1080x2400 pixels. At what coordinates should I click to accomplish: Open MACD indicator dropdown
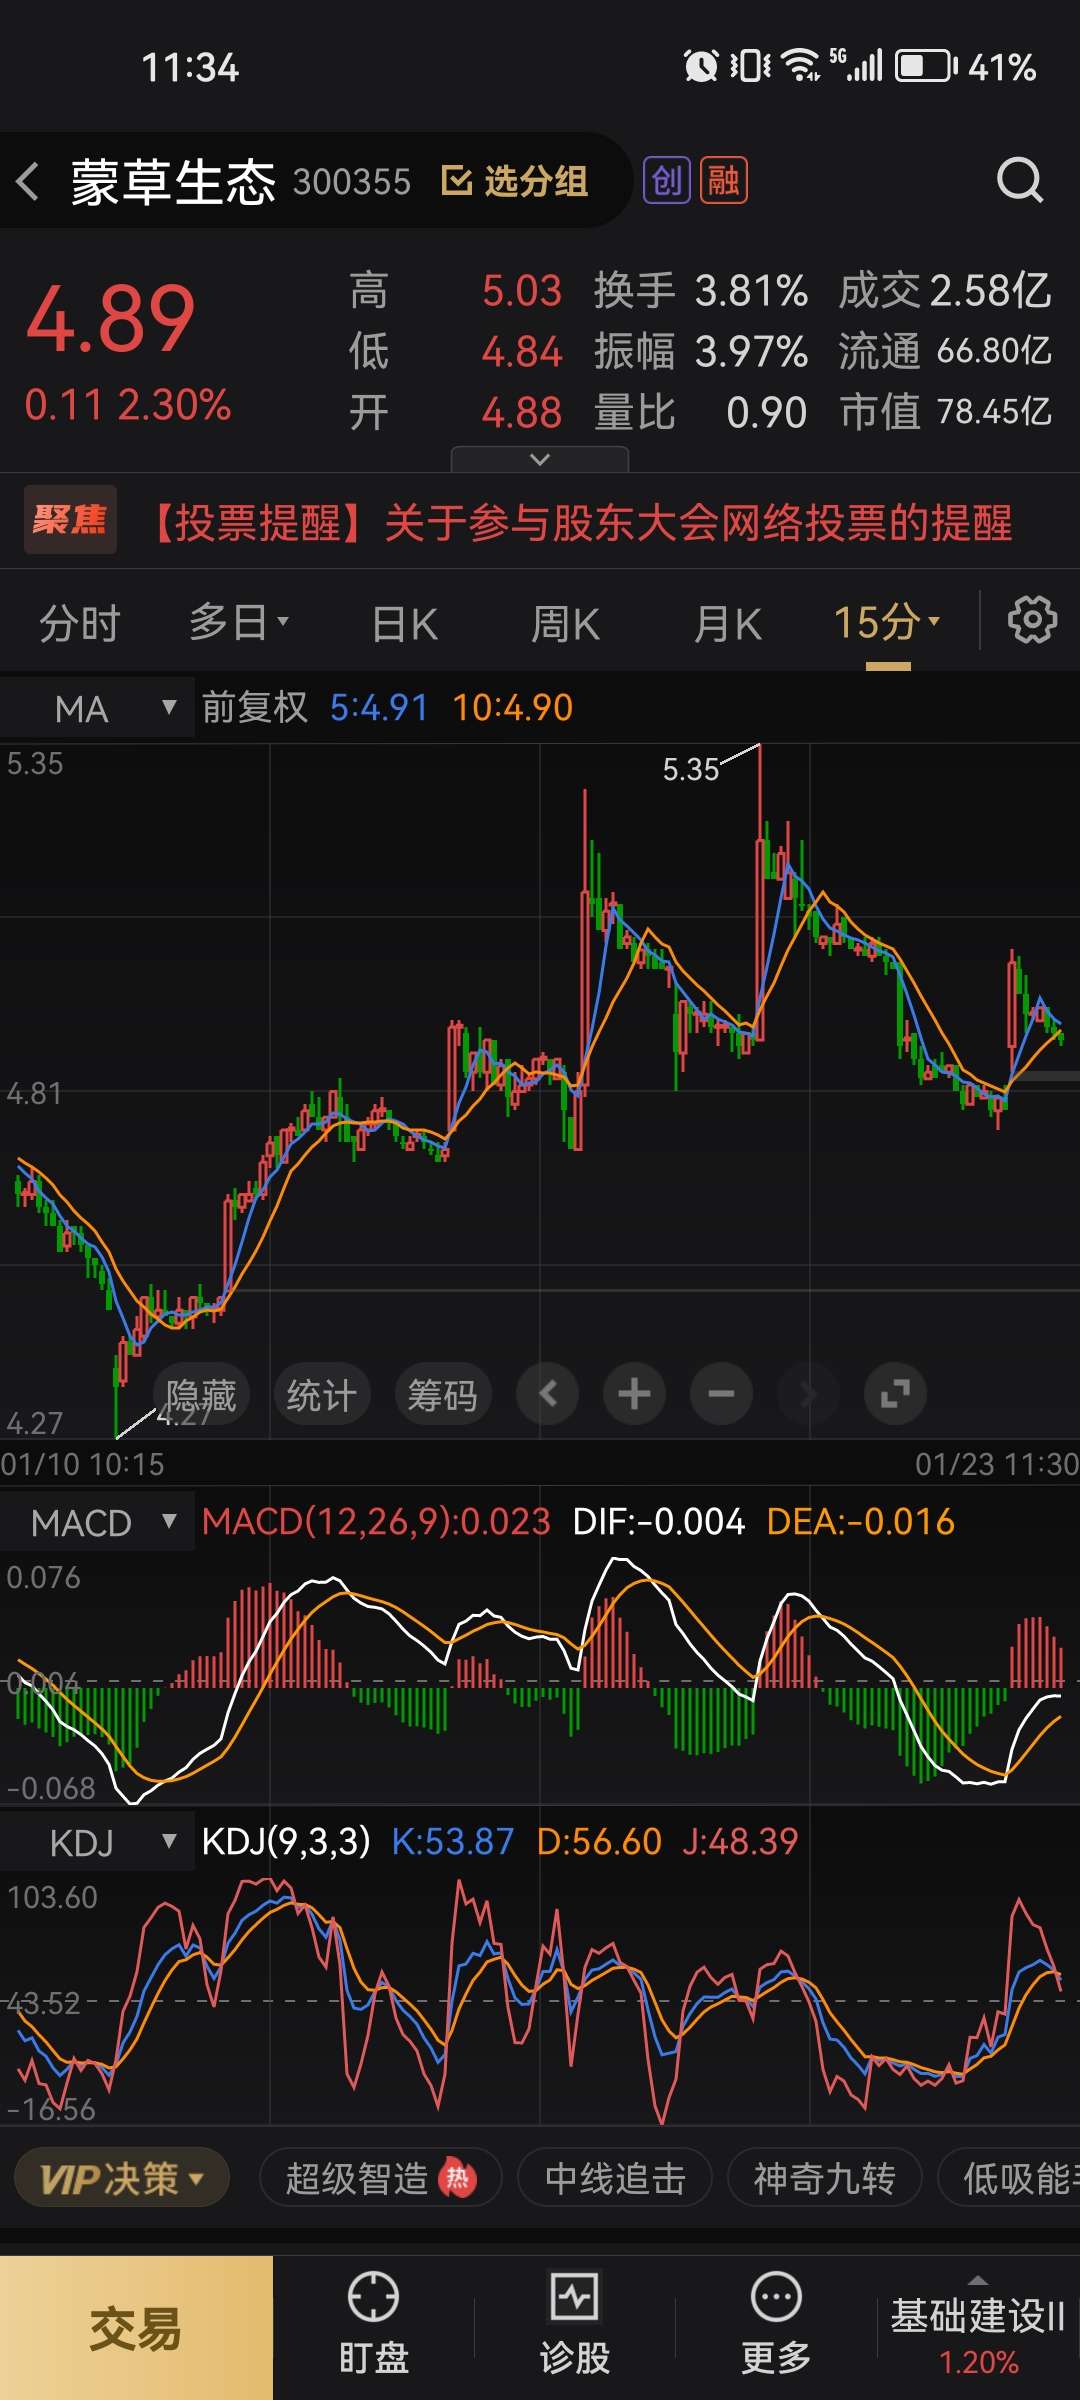click(x=97, y=1522)
